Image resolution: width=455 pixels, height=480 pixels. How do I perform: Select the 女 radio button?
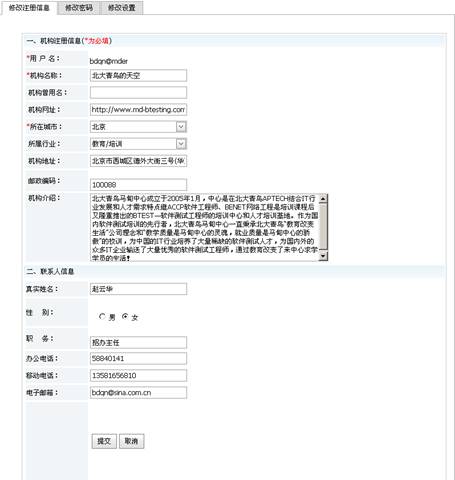point(125,316)
